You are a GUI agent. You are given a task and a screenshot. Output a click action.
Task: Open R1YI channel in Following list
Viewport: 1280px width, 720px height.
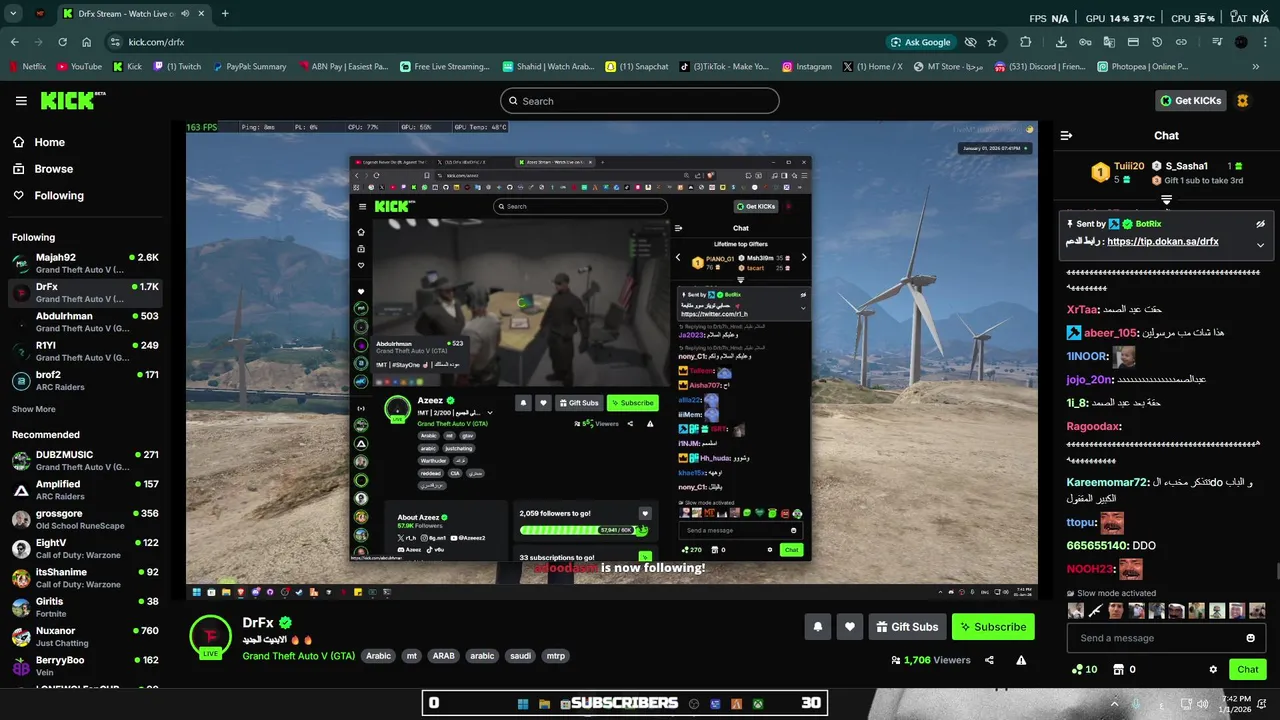pyautogui.click(x=84, y=351)
